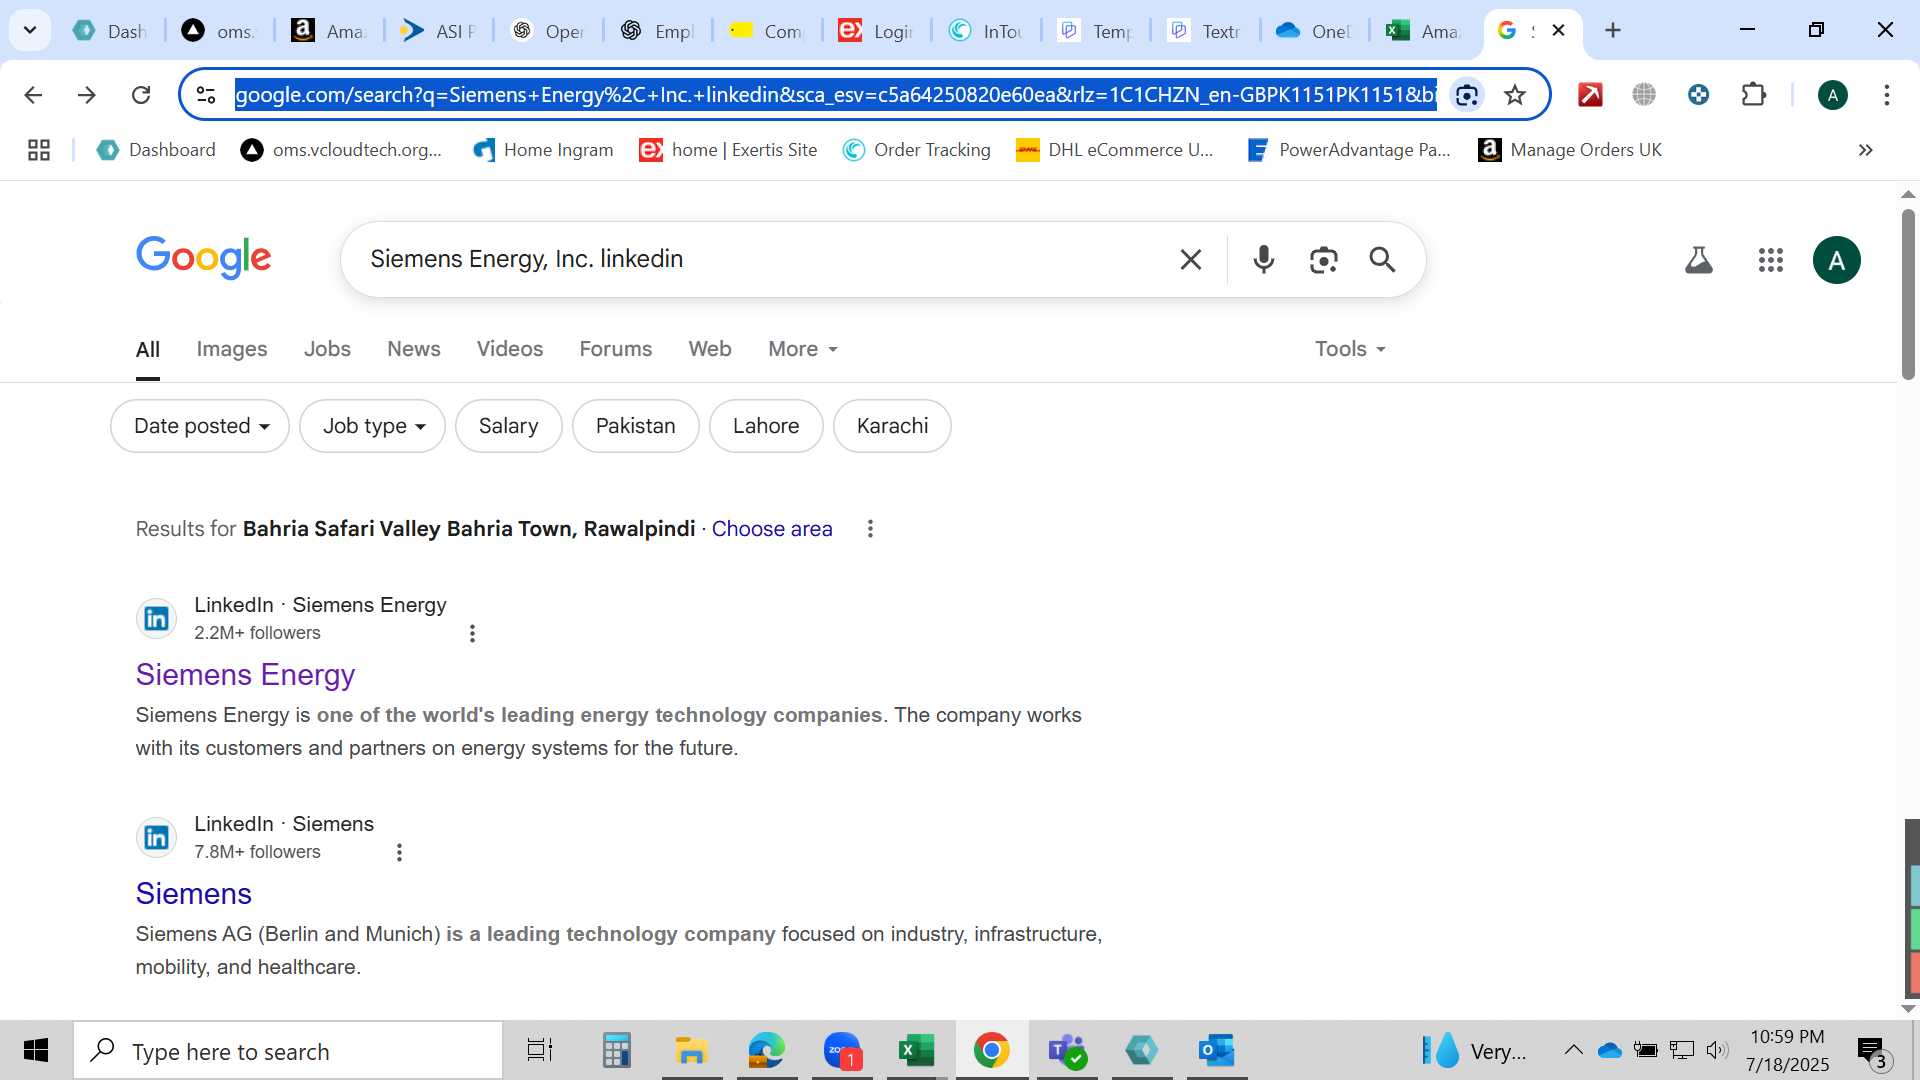The height and width of the screenshot is (1080, 1920).
Task: Start voice search with microphone icon
Action: click(1264, 260)
